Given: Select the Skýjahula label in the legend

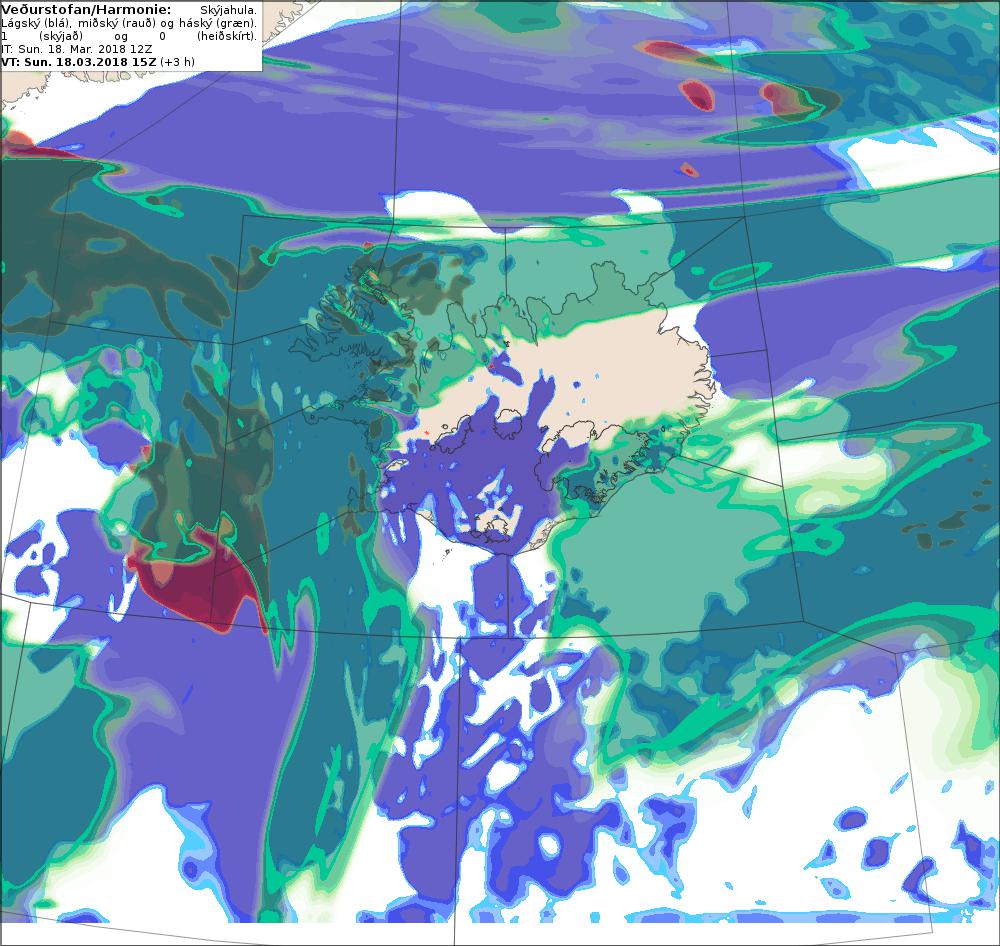Looking at the screenshot, I should 228,10.
